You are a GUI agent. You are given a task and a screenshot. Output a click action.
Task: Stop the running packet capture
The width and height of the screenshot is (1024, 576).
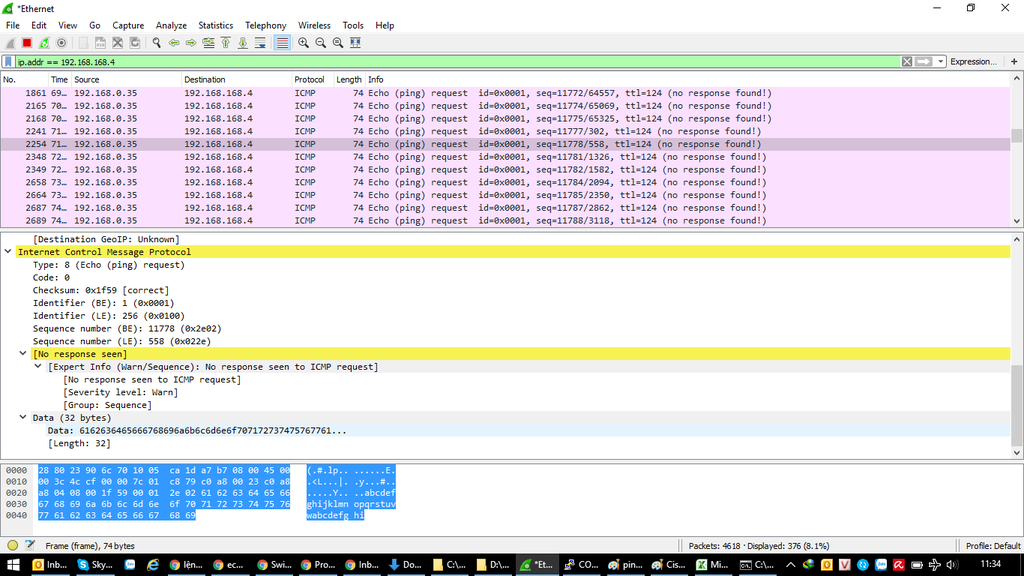coord(27,43)
